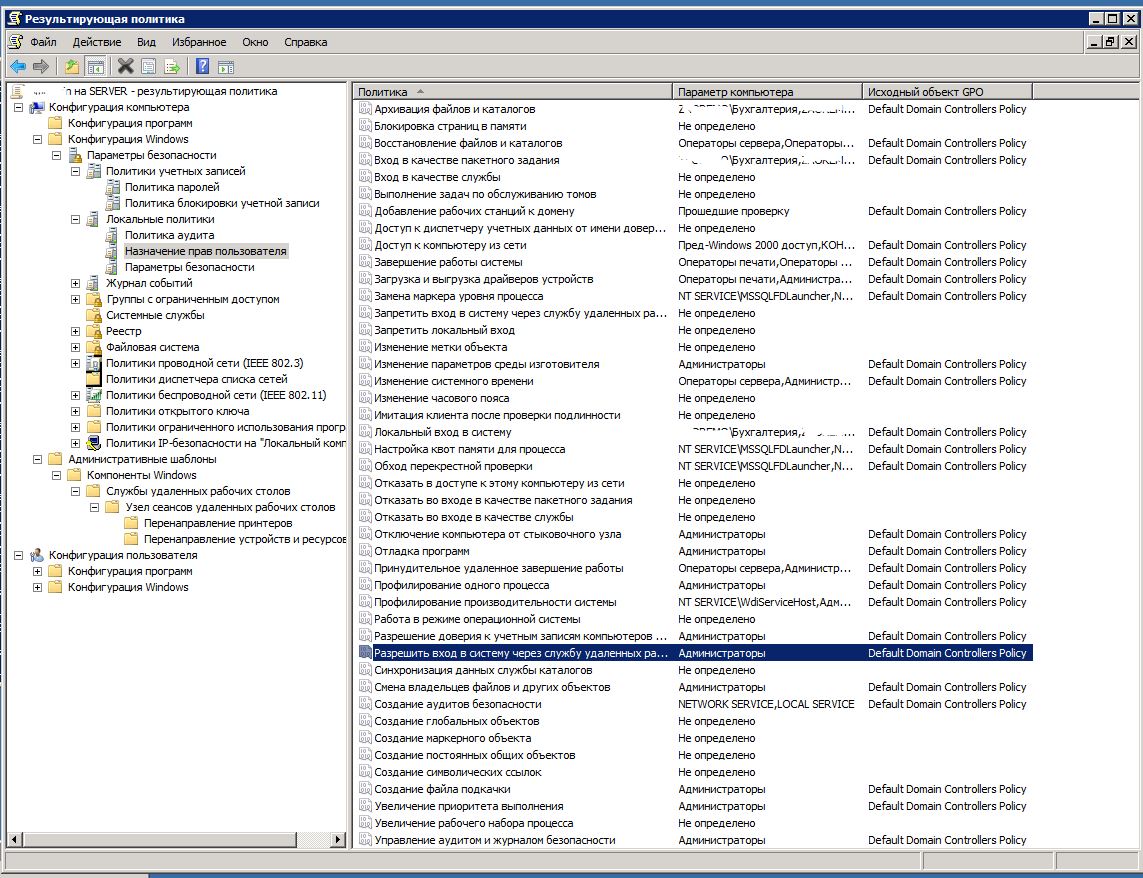Click computer icon of Конфигурация компьютера
The height and width of the screenshot is (878, 1143).
click(x=36, y=107)
